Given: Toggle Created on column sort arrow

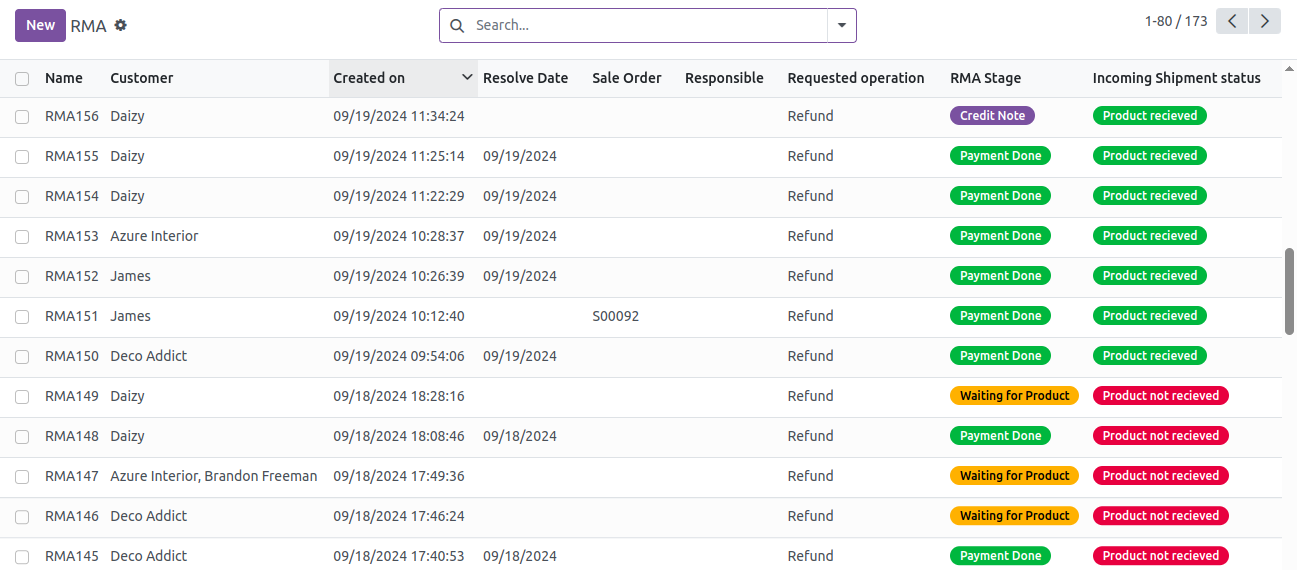Looking at the screenshot, I should (x=467, y=78).
